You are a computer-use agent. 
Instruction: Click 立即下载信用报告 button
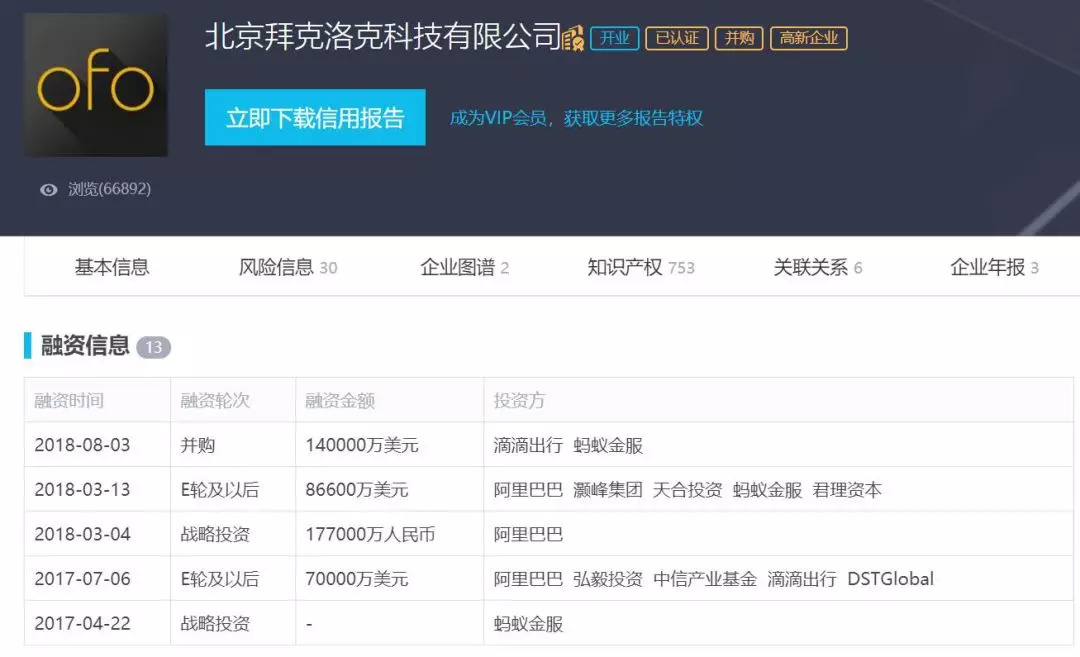[x=315, y=117]
